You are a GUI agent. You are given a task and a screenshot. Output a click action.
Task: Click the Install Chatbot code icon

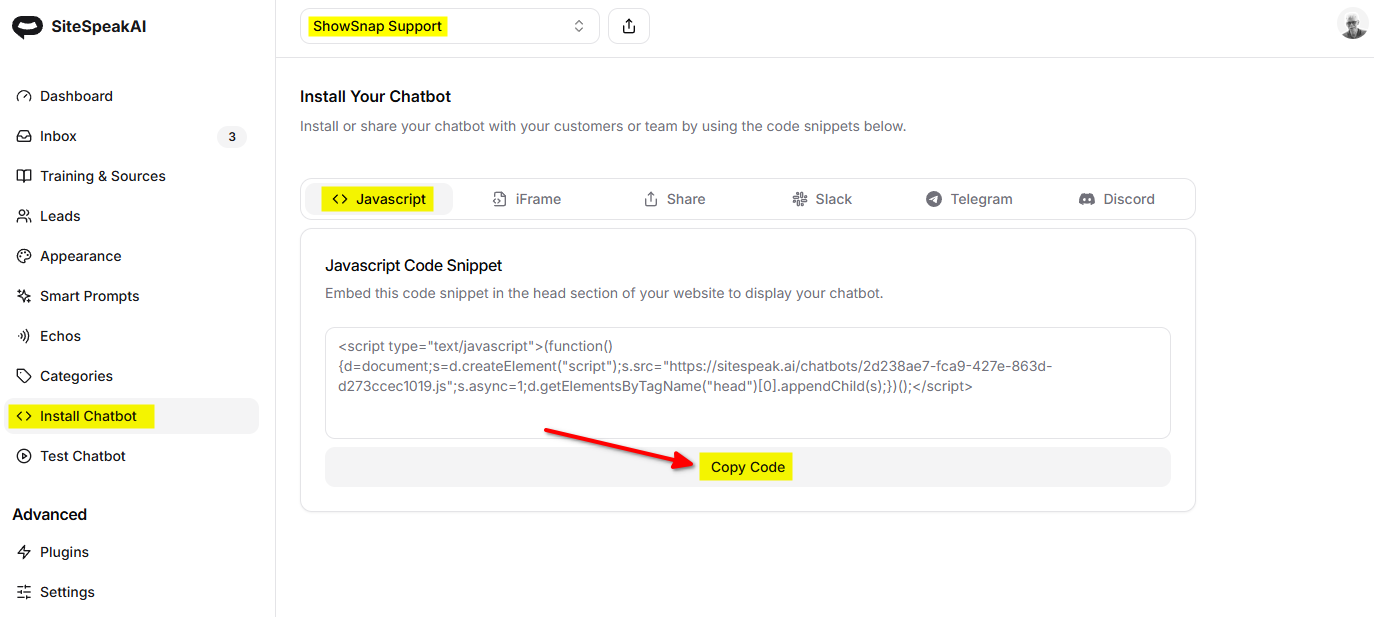click(24, 416)
